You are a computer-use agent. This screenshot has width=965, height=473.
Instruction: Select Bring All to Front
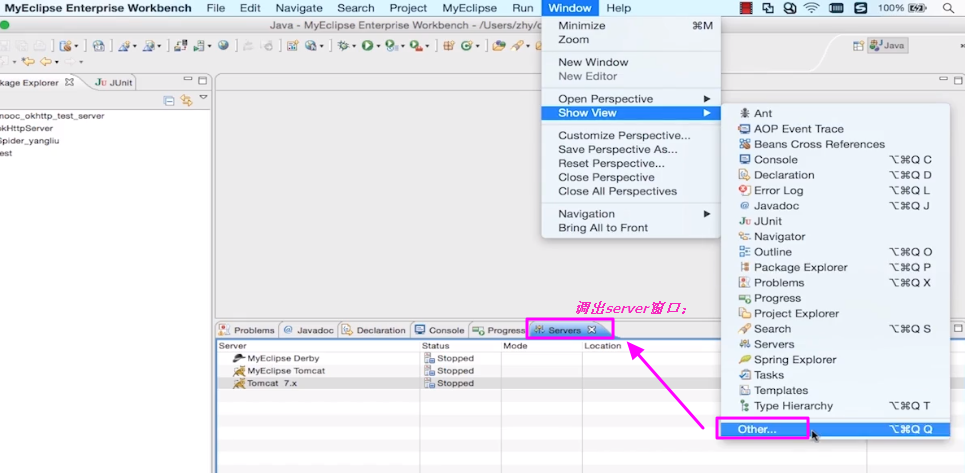pos(630,228)
